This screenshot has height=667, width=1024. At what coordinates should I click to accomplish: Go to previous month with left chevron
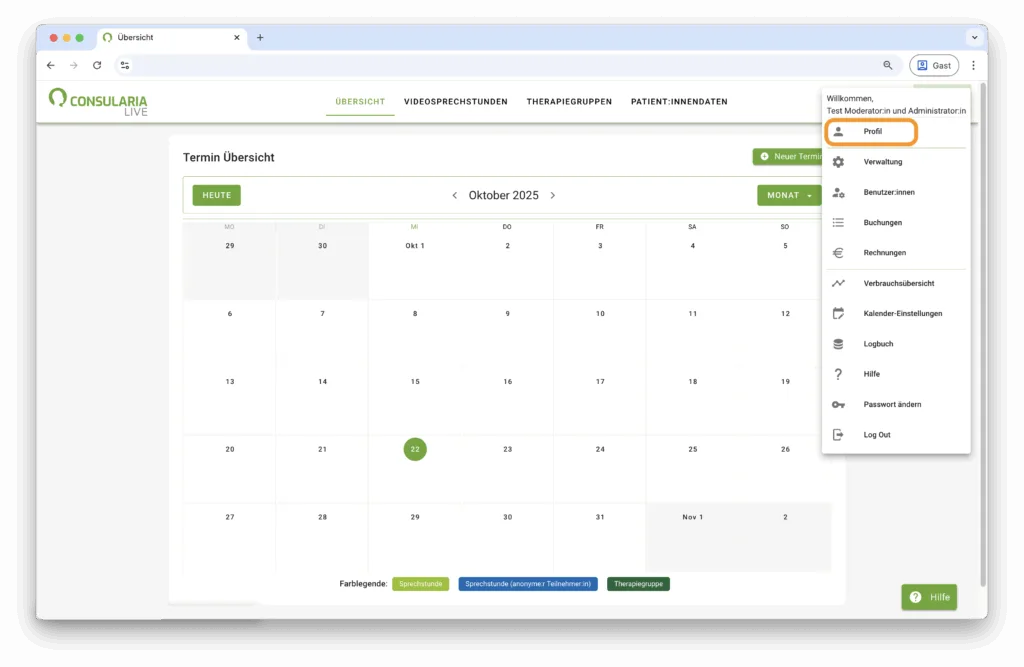coord(455,196)
